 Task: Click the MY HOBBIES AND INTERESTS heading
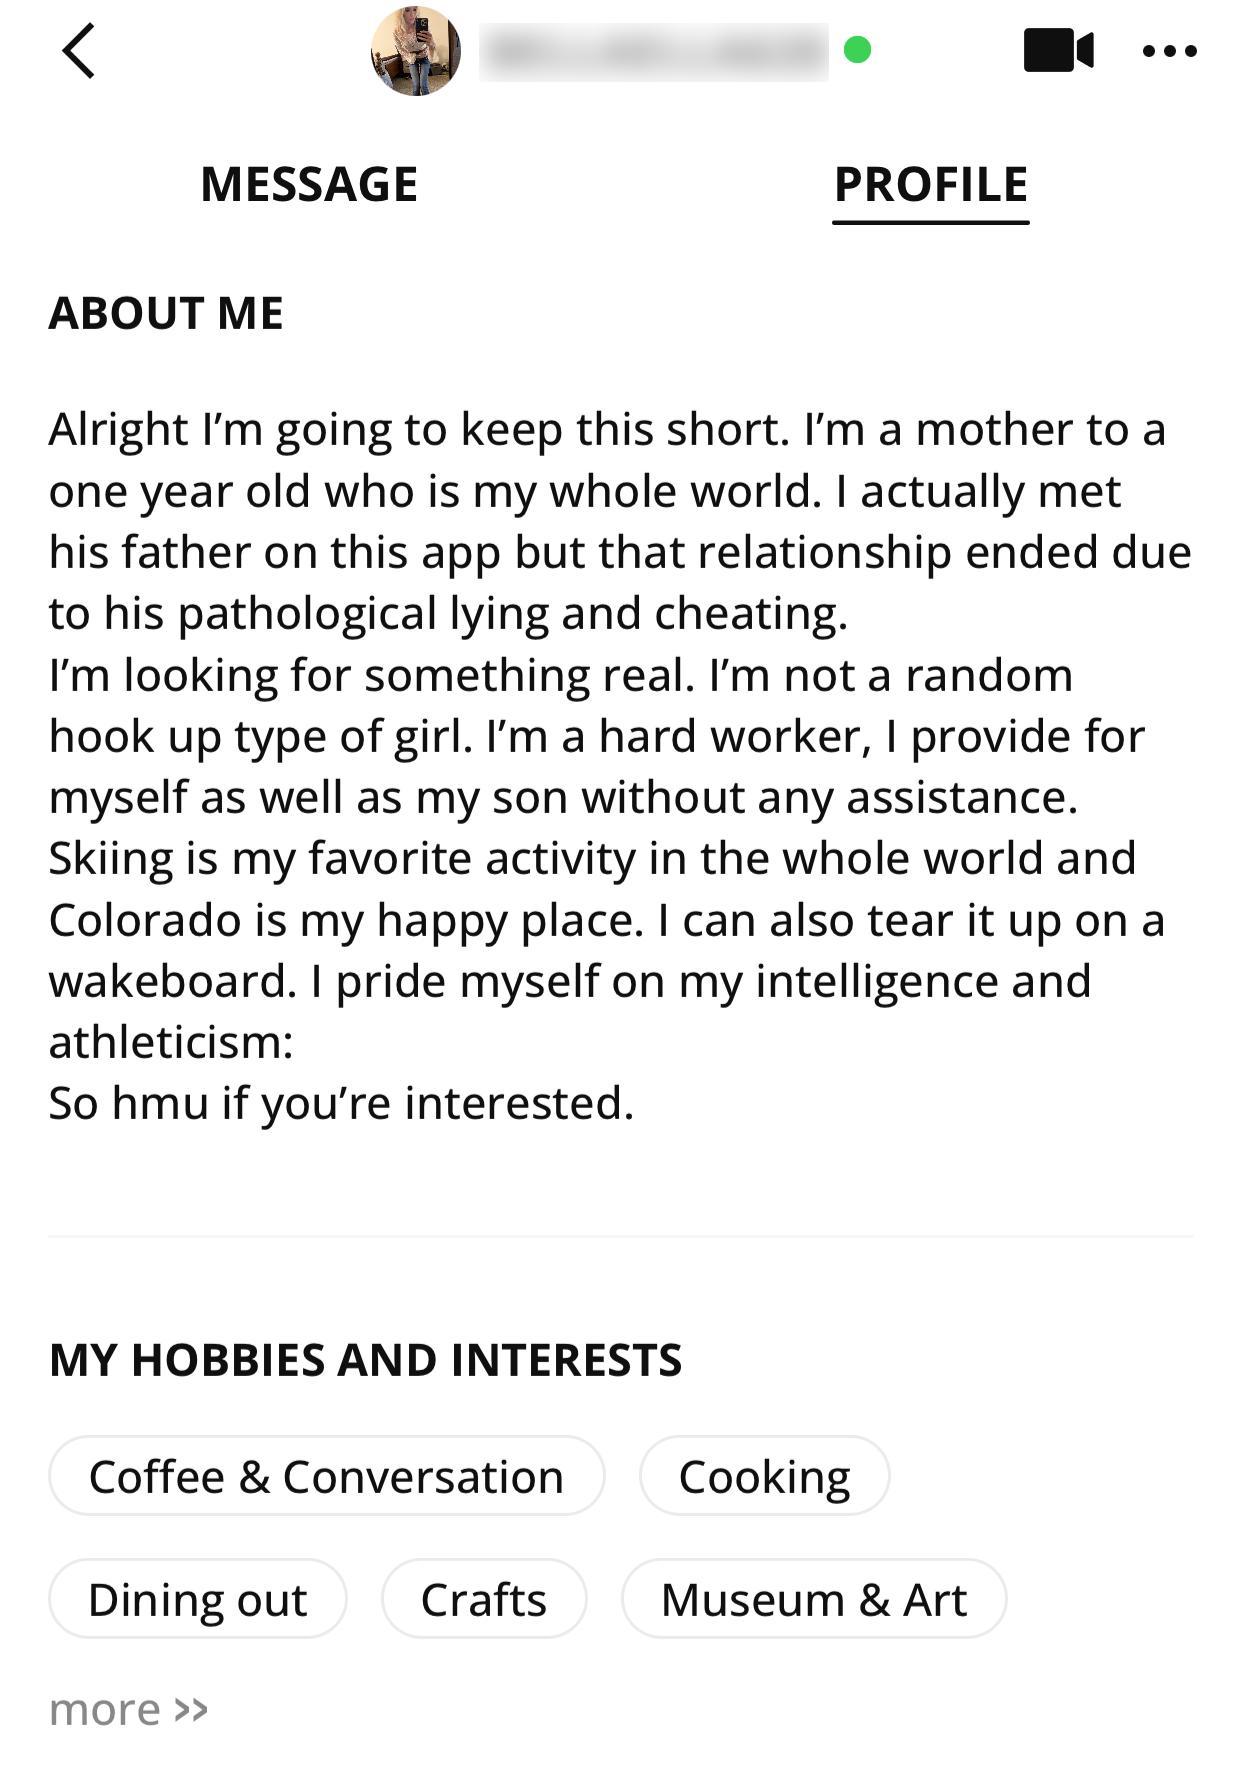point(365,1360)
